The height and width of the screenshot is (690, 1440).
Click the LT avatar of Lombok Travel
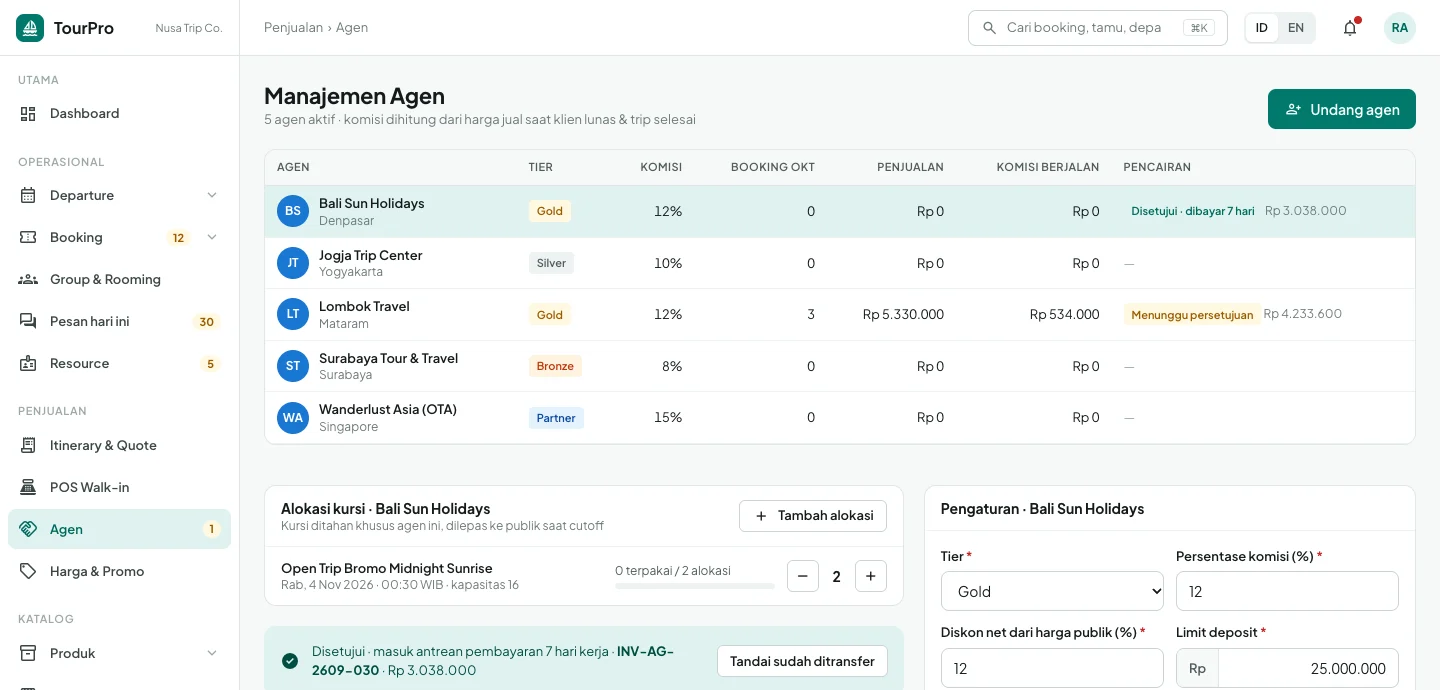coord(293,314)
